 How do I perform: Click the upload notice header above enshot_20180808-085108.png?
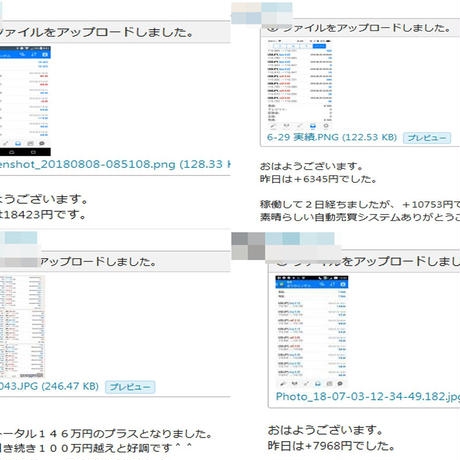coord(115,32)
